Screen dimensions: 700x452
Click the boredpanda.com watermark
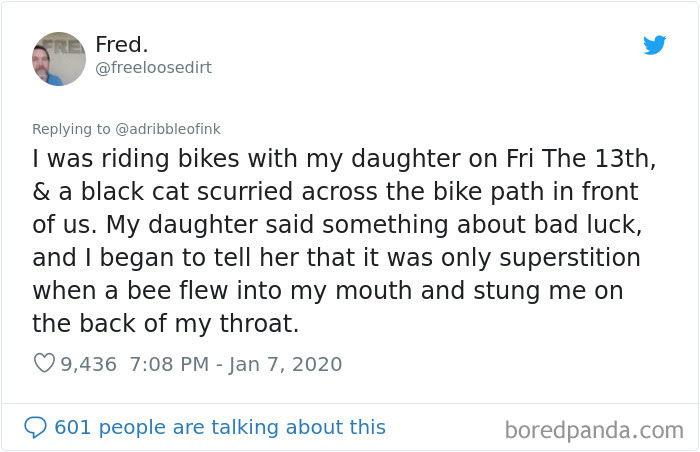(594, 431)
